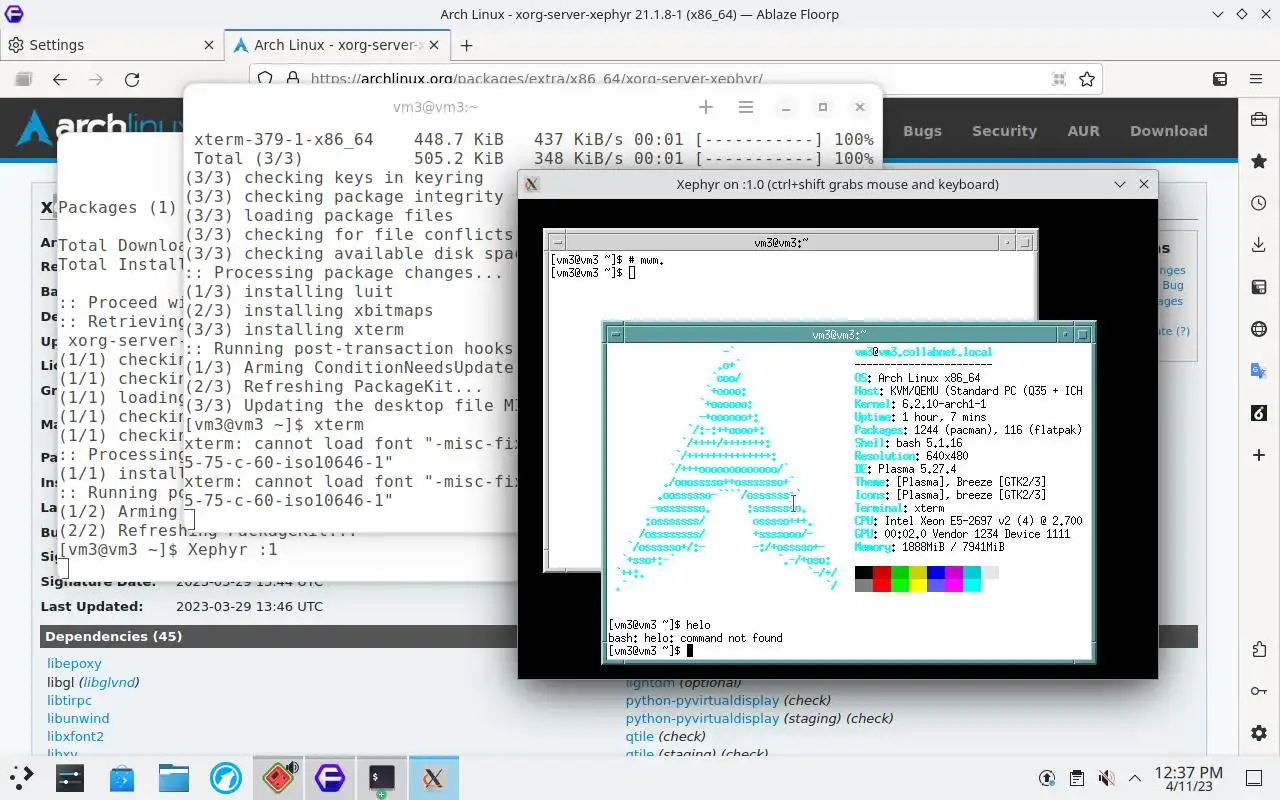Open the briefcase icon in Floorp sidebar

click(x=1259, y=119)
